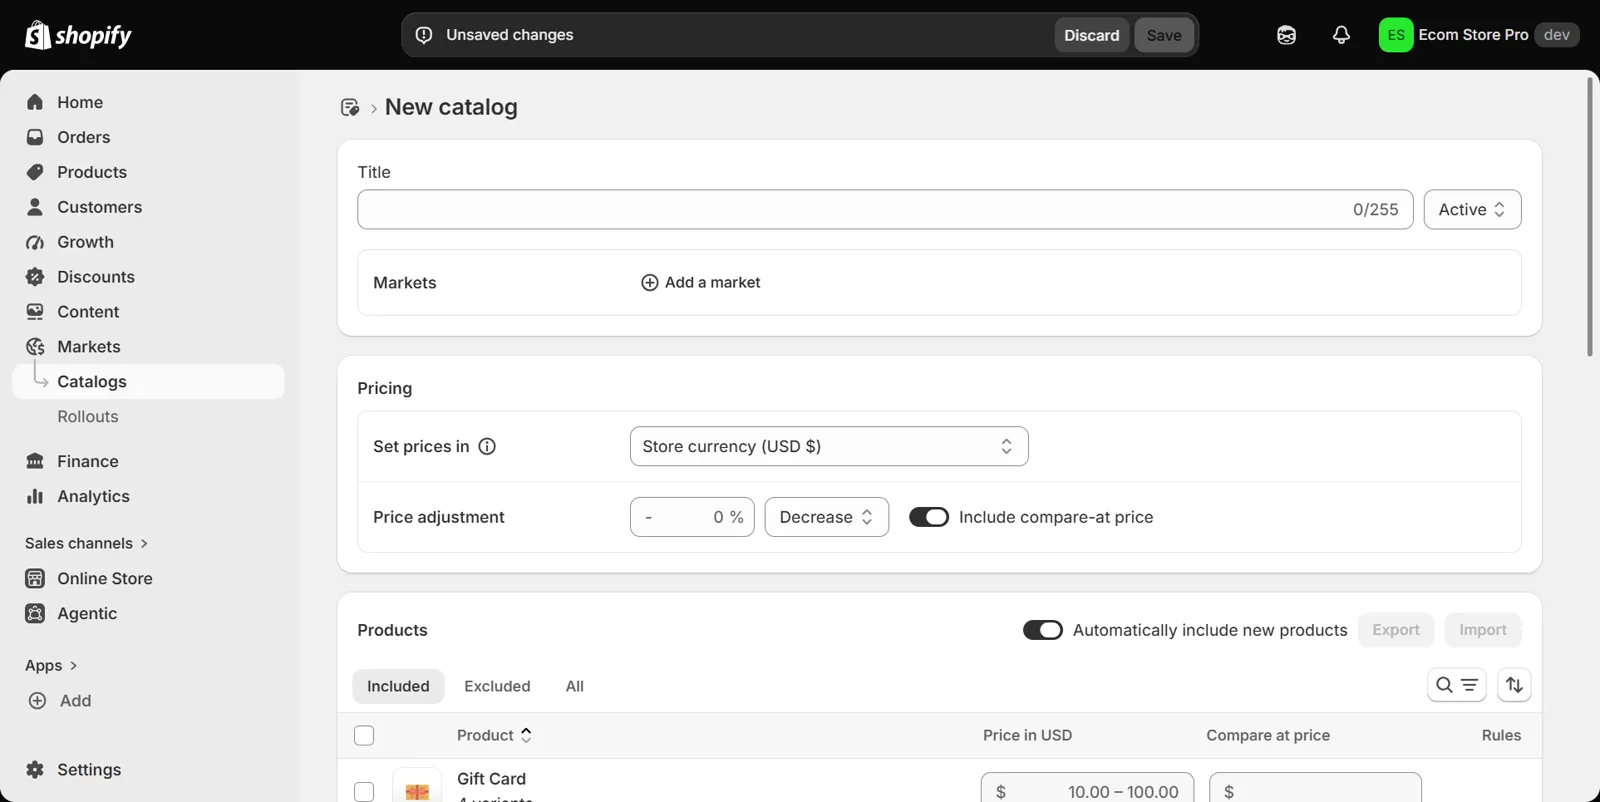Click the catalogs breadcrumb icon
1600x802 pixels.
click(x=350, y=107)
